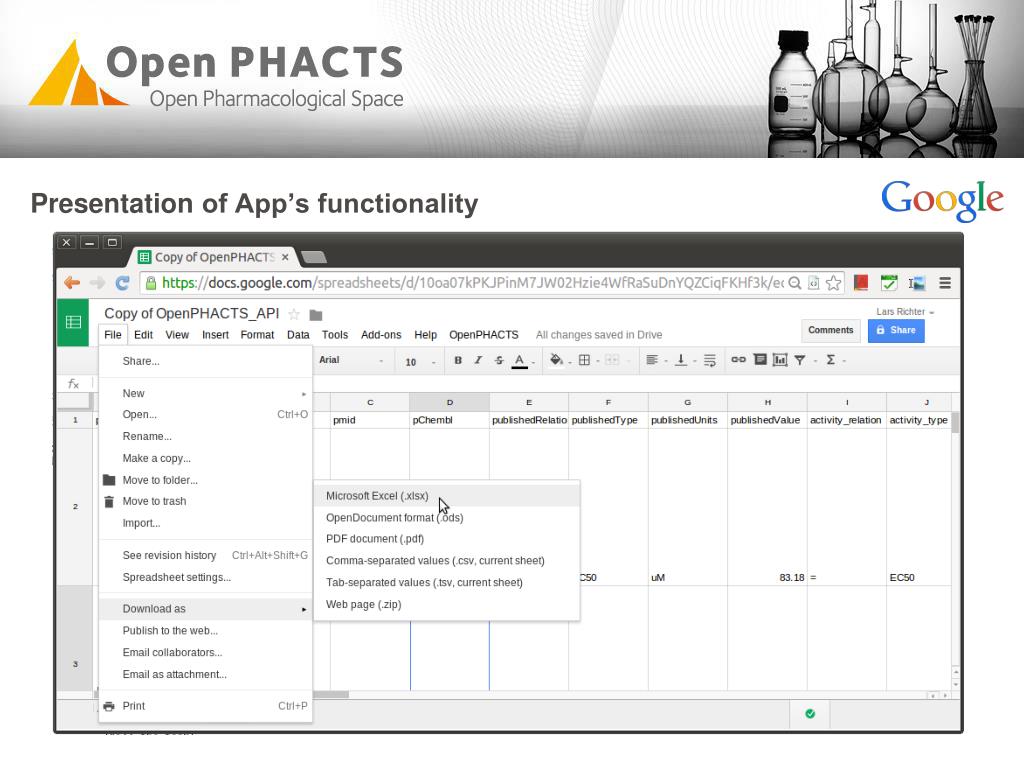Click the red book extension icon

point(861,283)
